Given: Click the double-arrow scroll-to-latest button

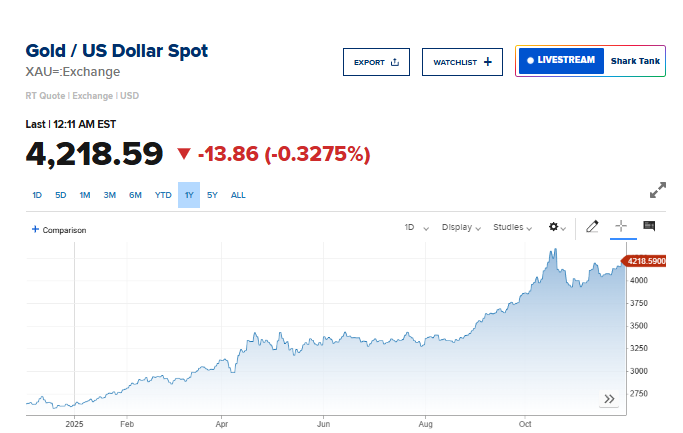Looking at the screenshot, I should pyautogui.click(x=609, y=399).
